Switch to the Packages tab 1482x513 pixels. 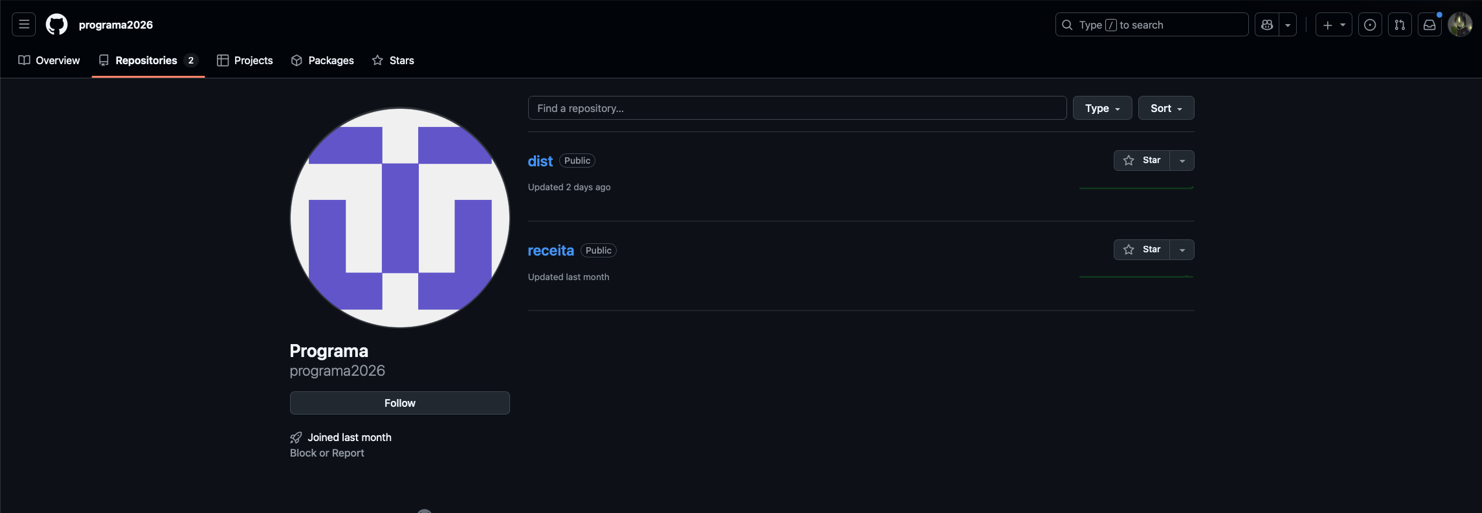[322, 60]
